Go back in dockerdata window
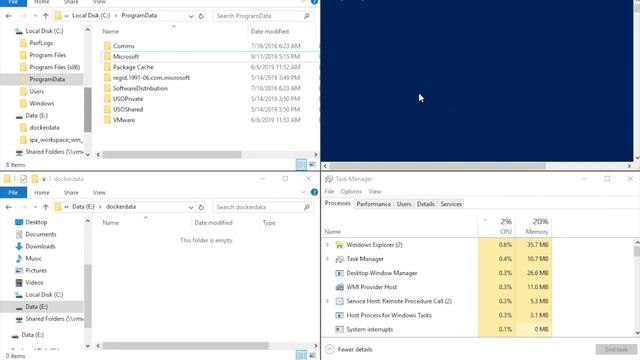This screenshot has height=360, width=640. (x=9, y=207)
